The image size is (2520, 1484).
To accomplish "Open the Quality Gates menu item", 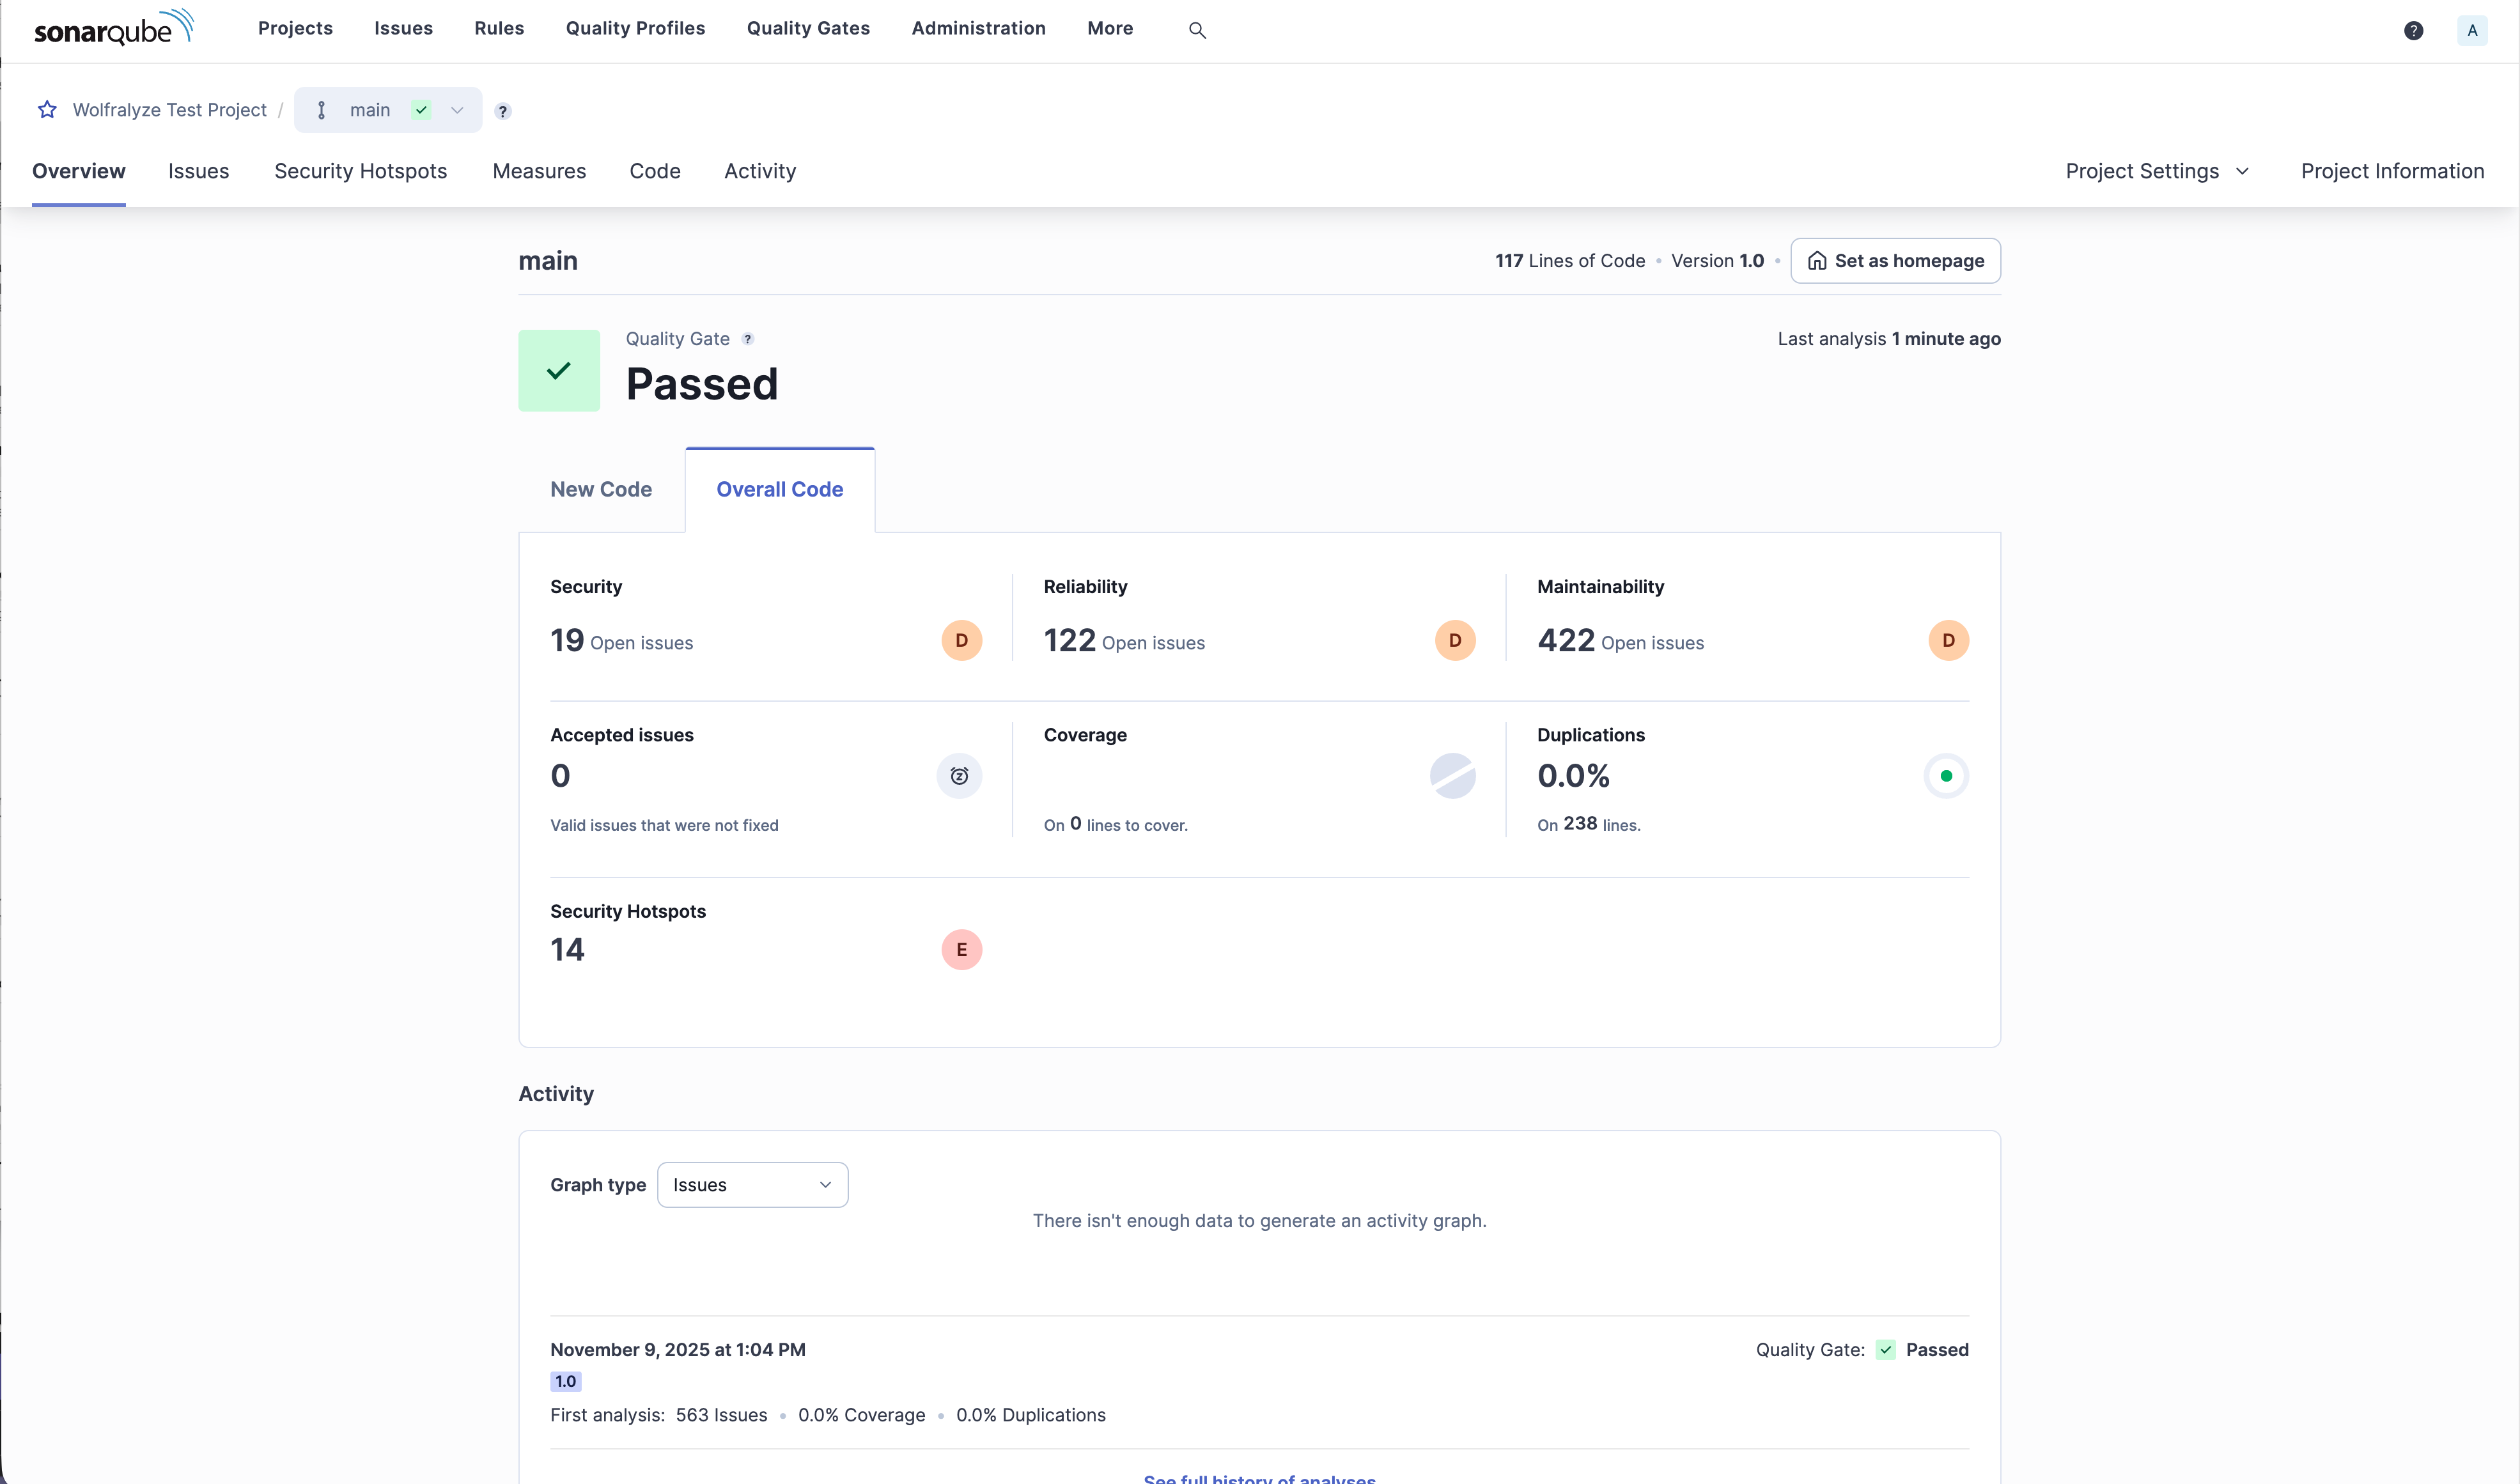I will click(807, 28).
